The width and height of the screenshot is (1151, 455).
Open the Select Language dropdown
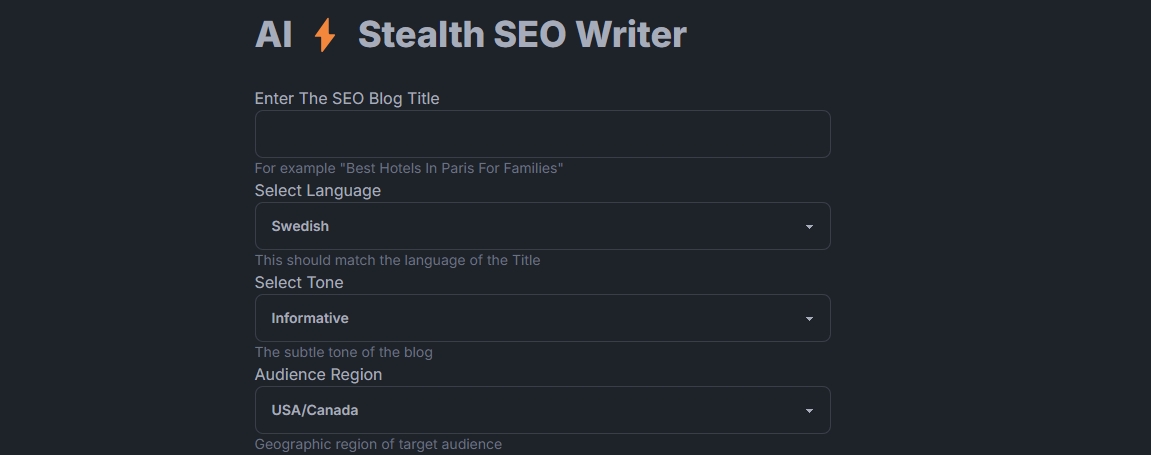coord(542,226)
